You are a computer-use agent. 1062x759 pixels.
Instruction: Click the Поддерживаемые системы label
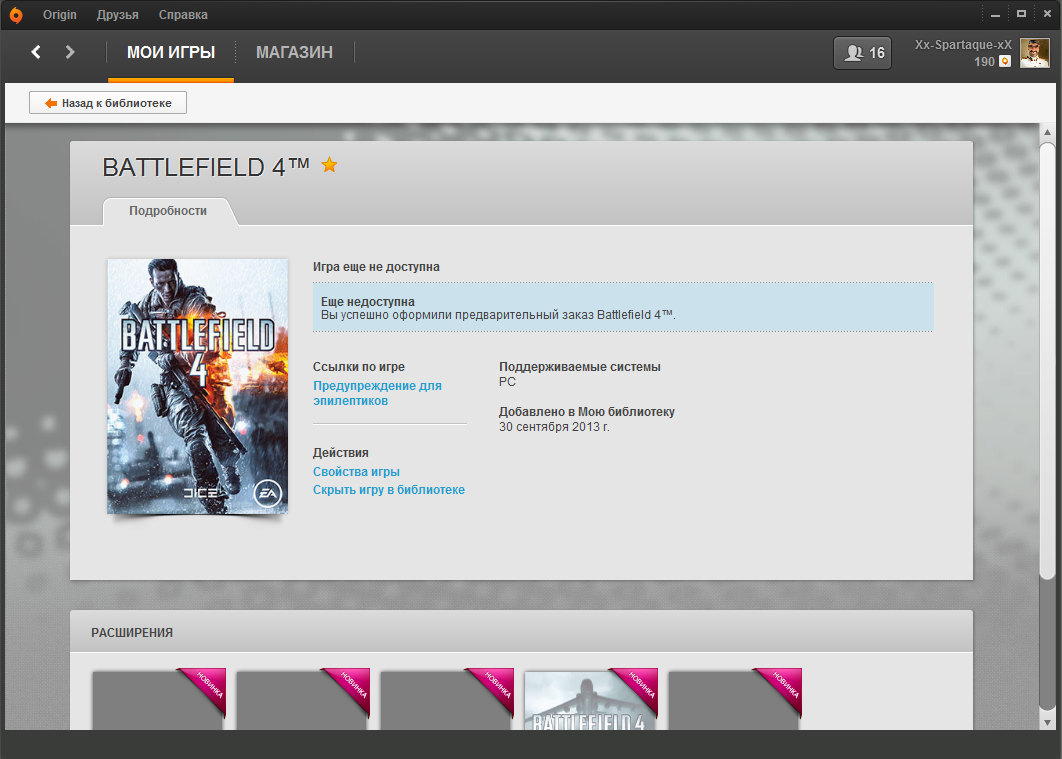[580, 367]
